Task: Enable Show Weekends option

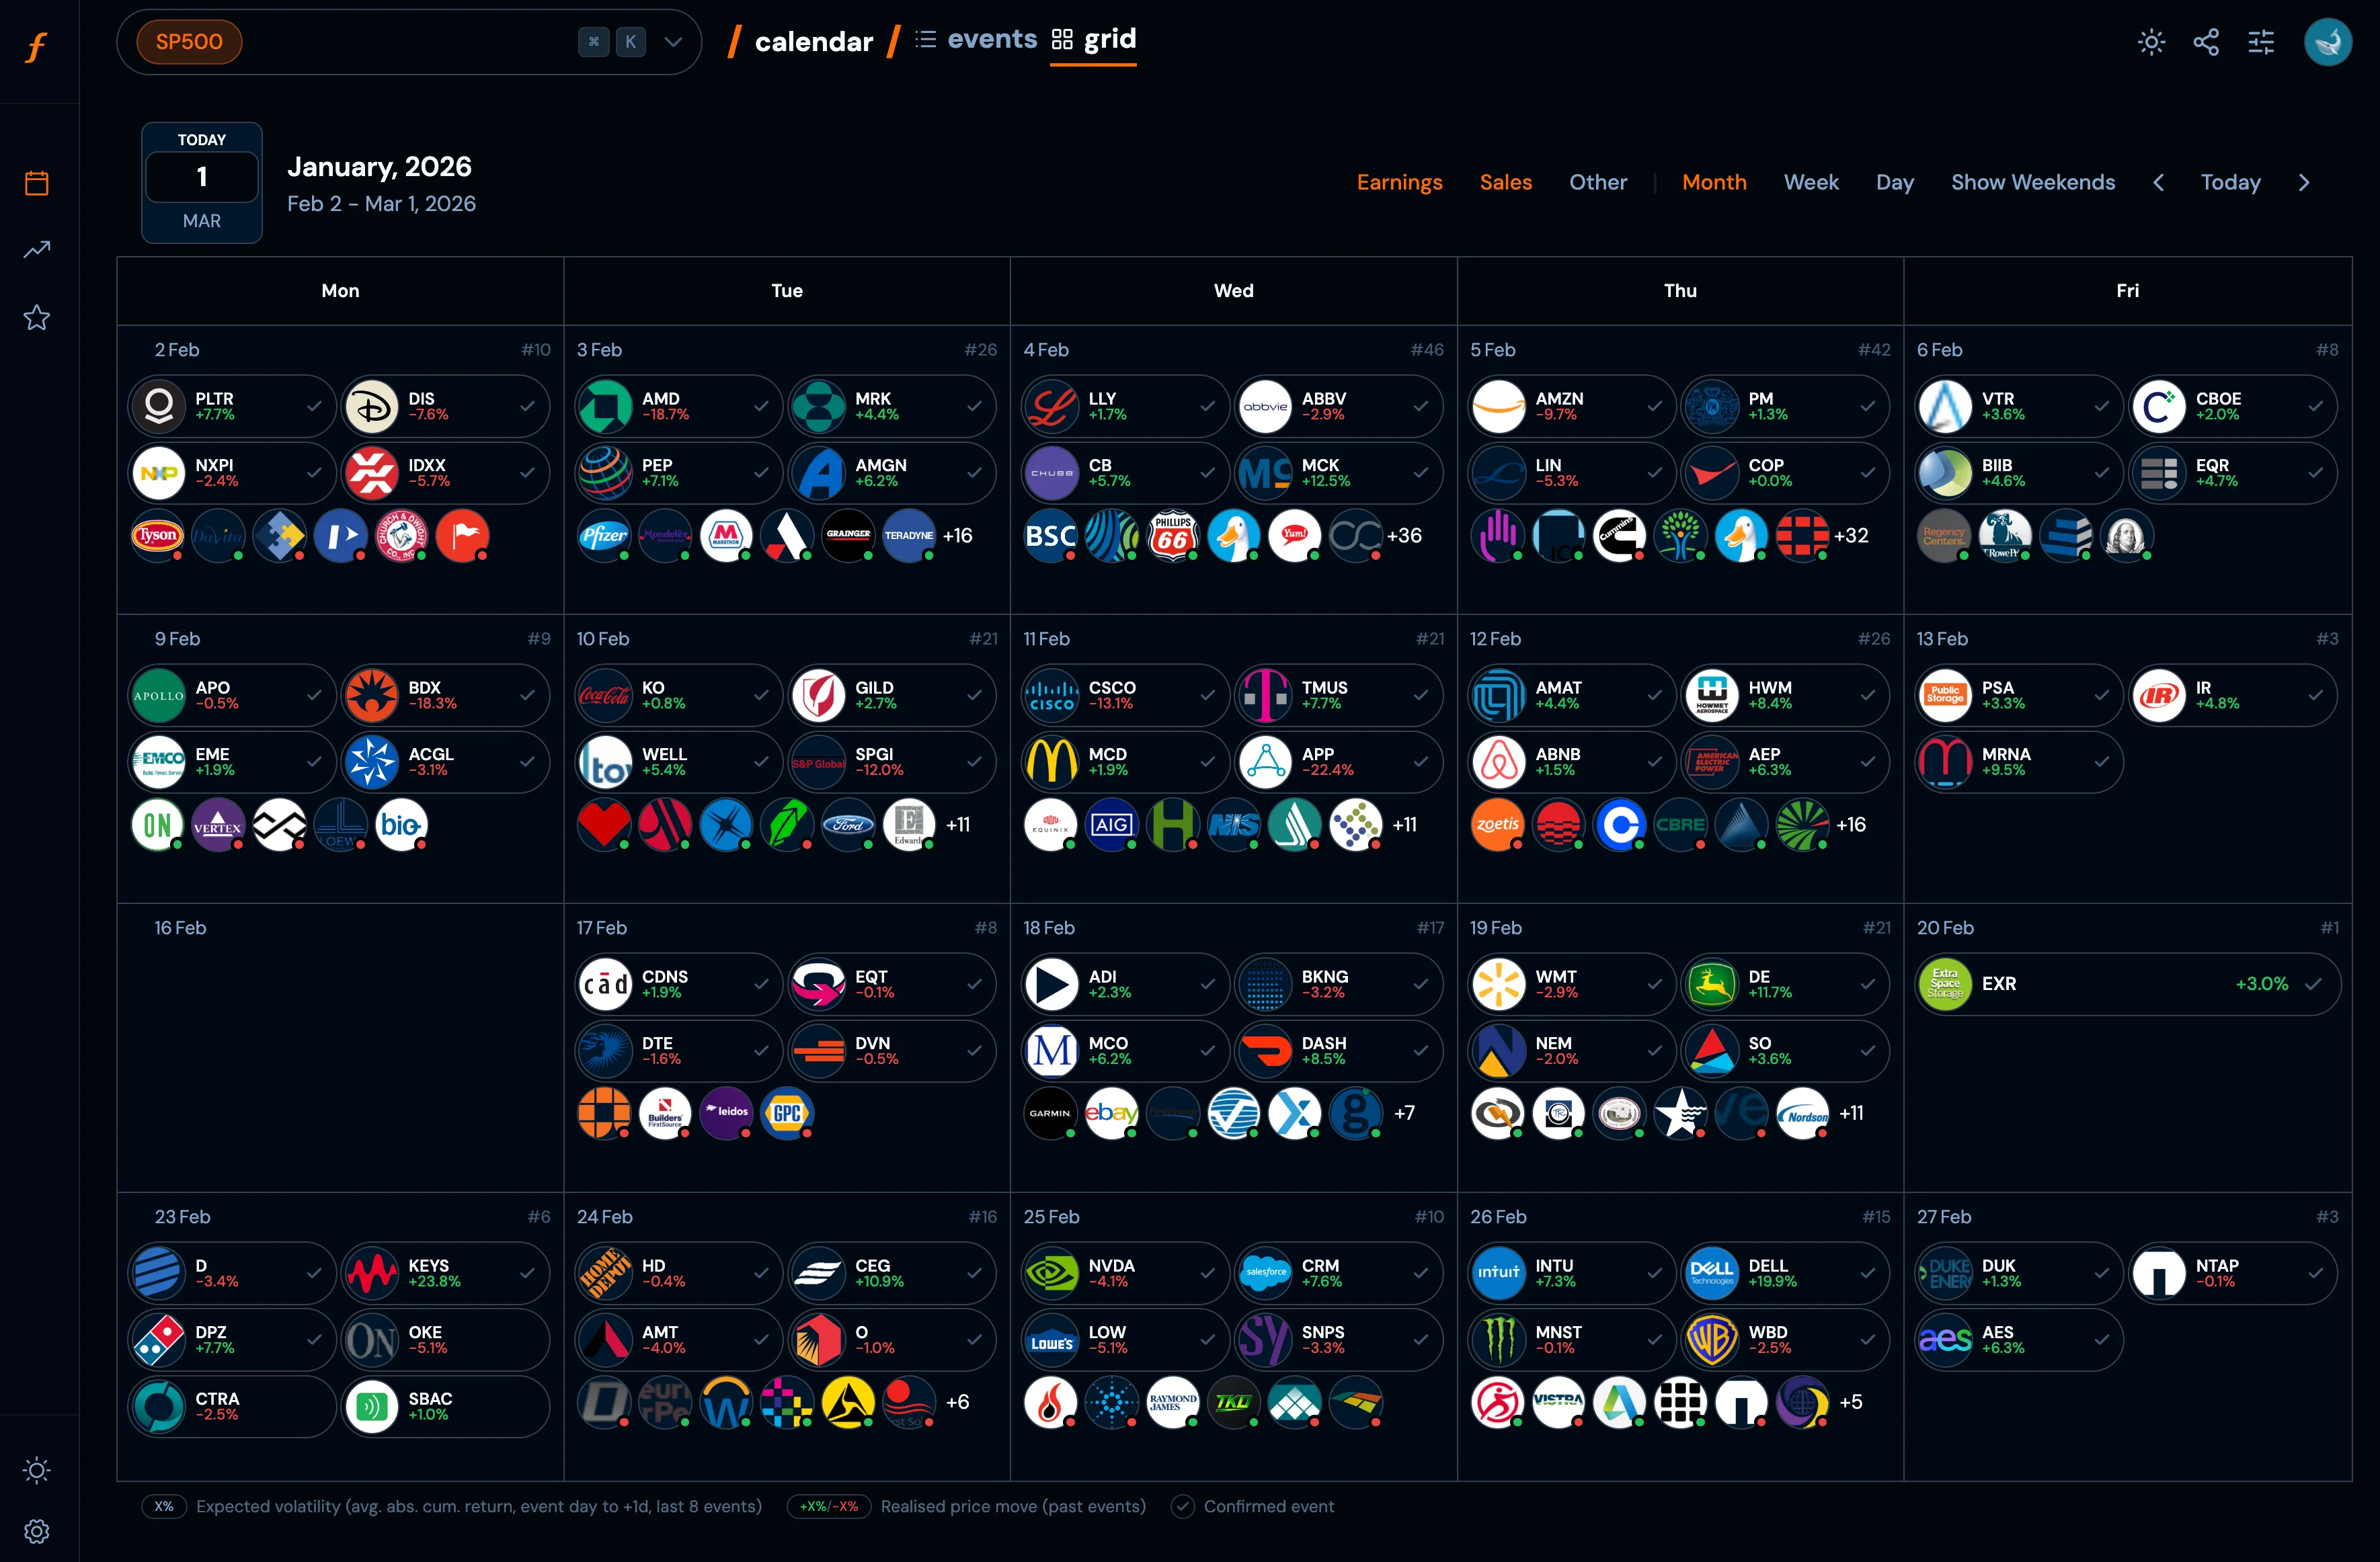Action: pos(2032,182)
